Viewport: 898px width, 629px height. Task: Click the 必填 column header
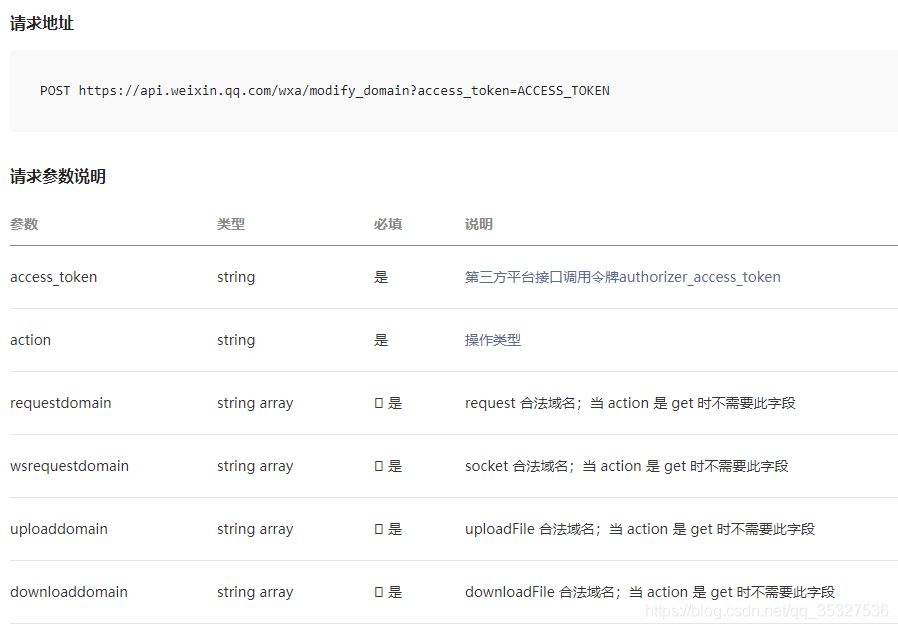click(x=388, y=224)
